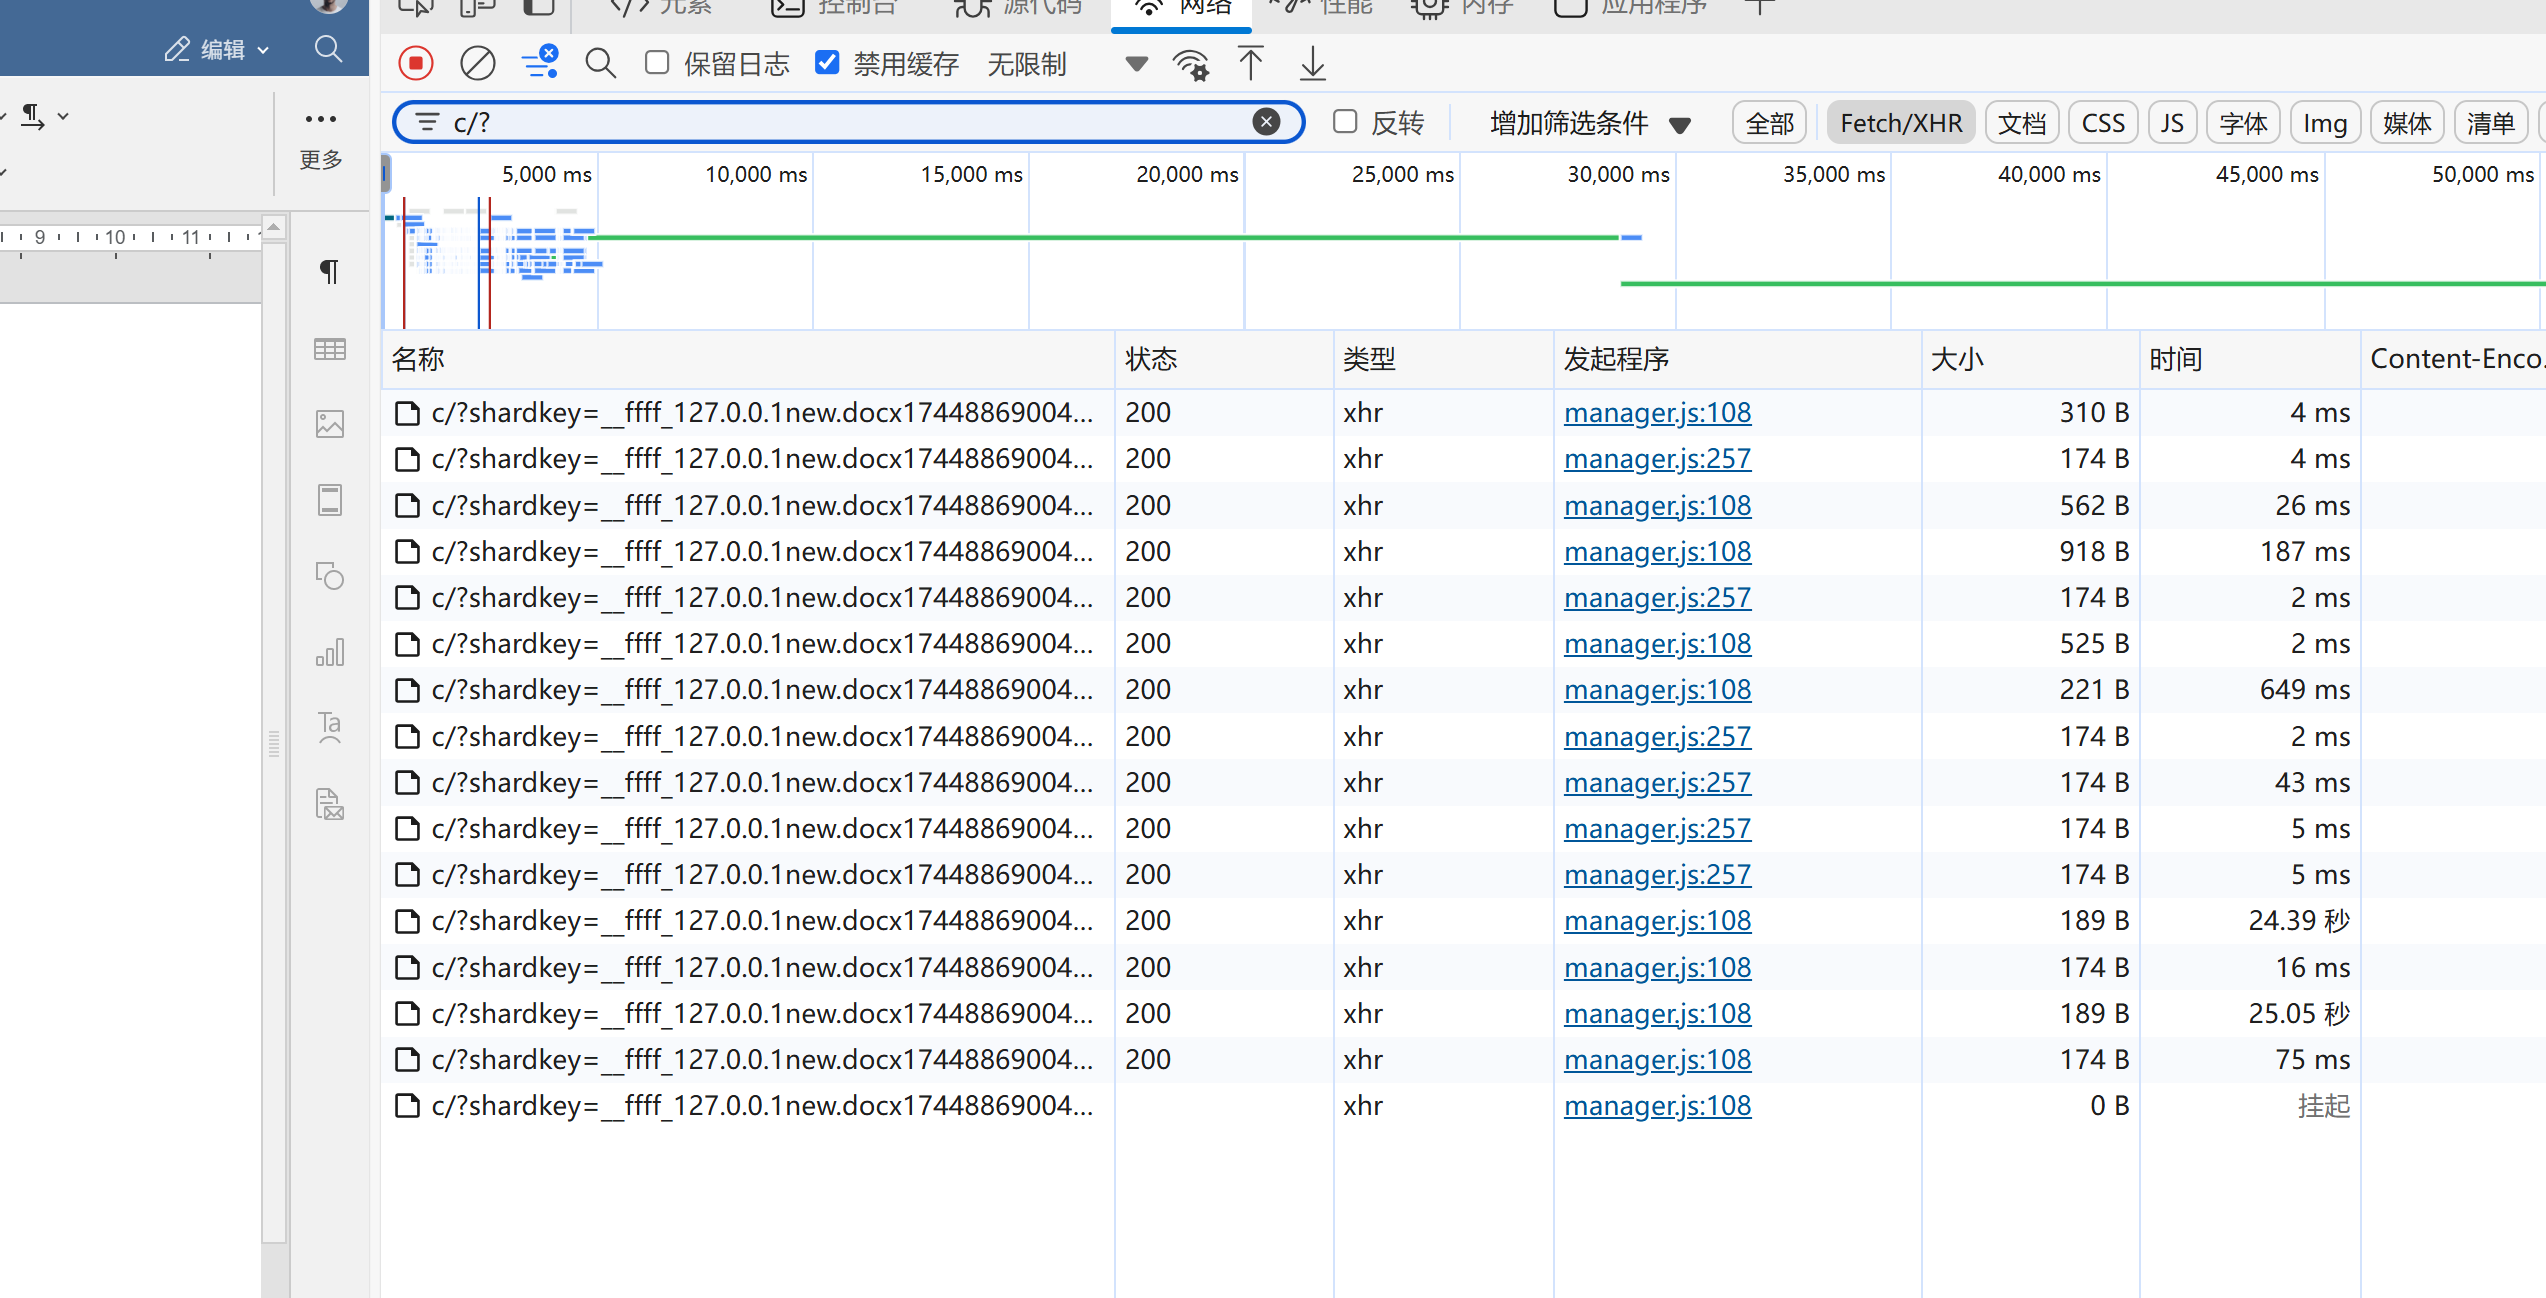Image resolution: width=2546 pixels, height=1298 pixels.
Task: Select the Fetch/XHR filter tab
Action: click(1900, 123)
